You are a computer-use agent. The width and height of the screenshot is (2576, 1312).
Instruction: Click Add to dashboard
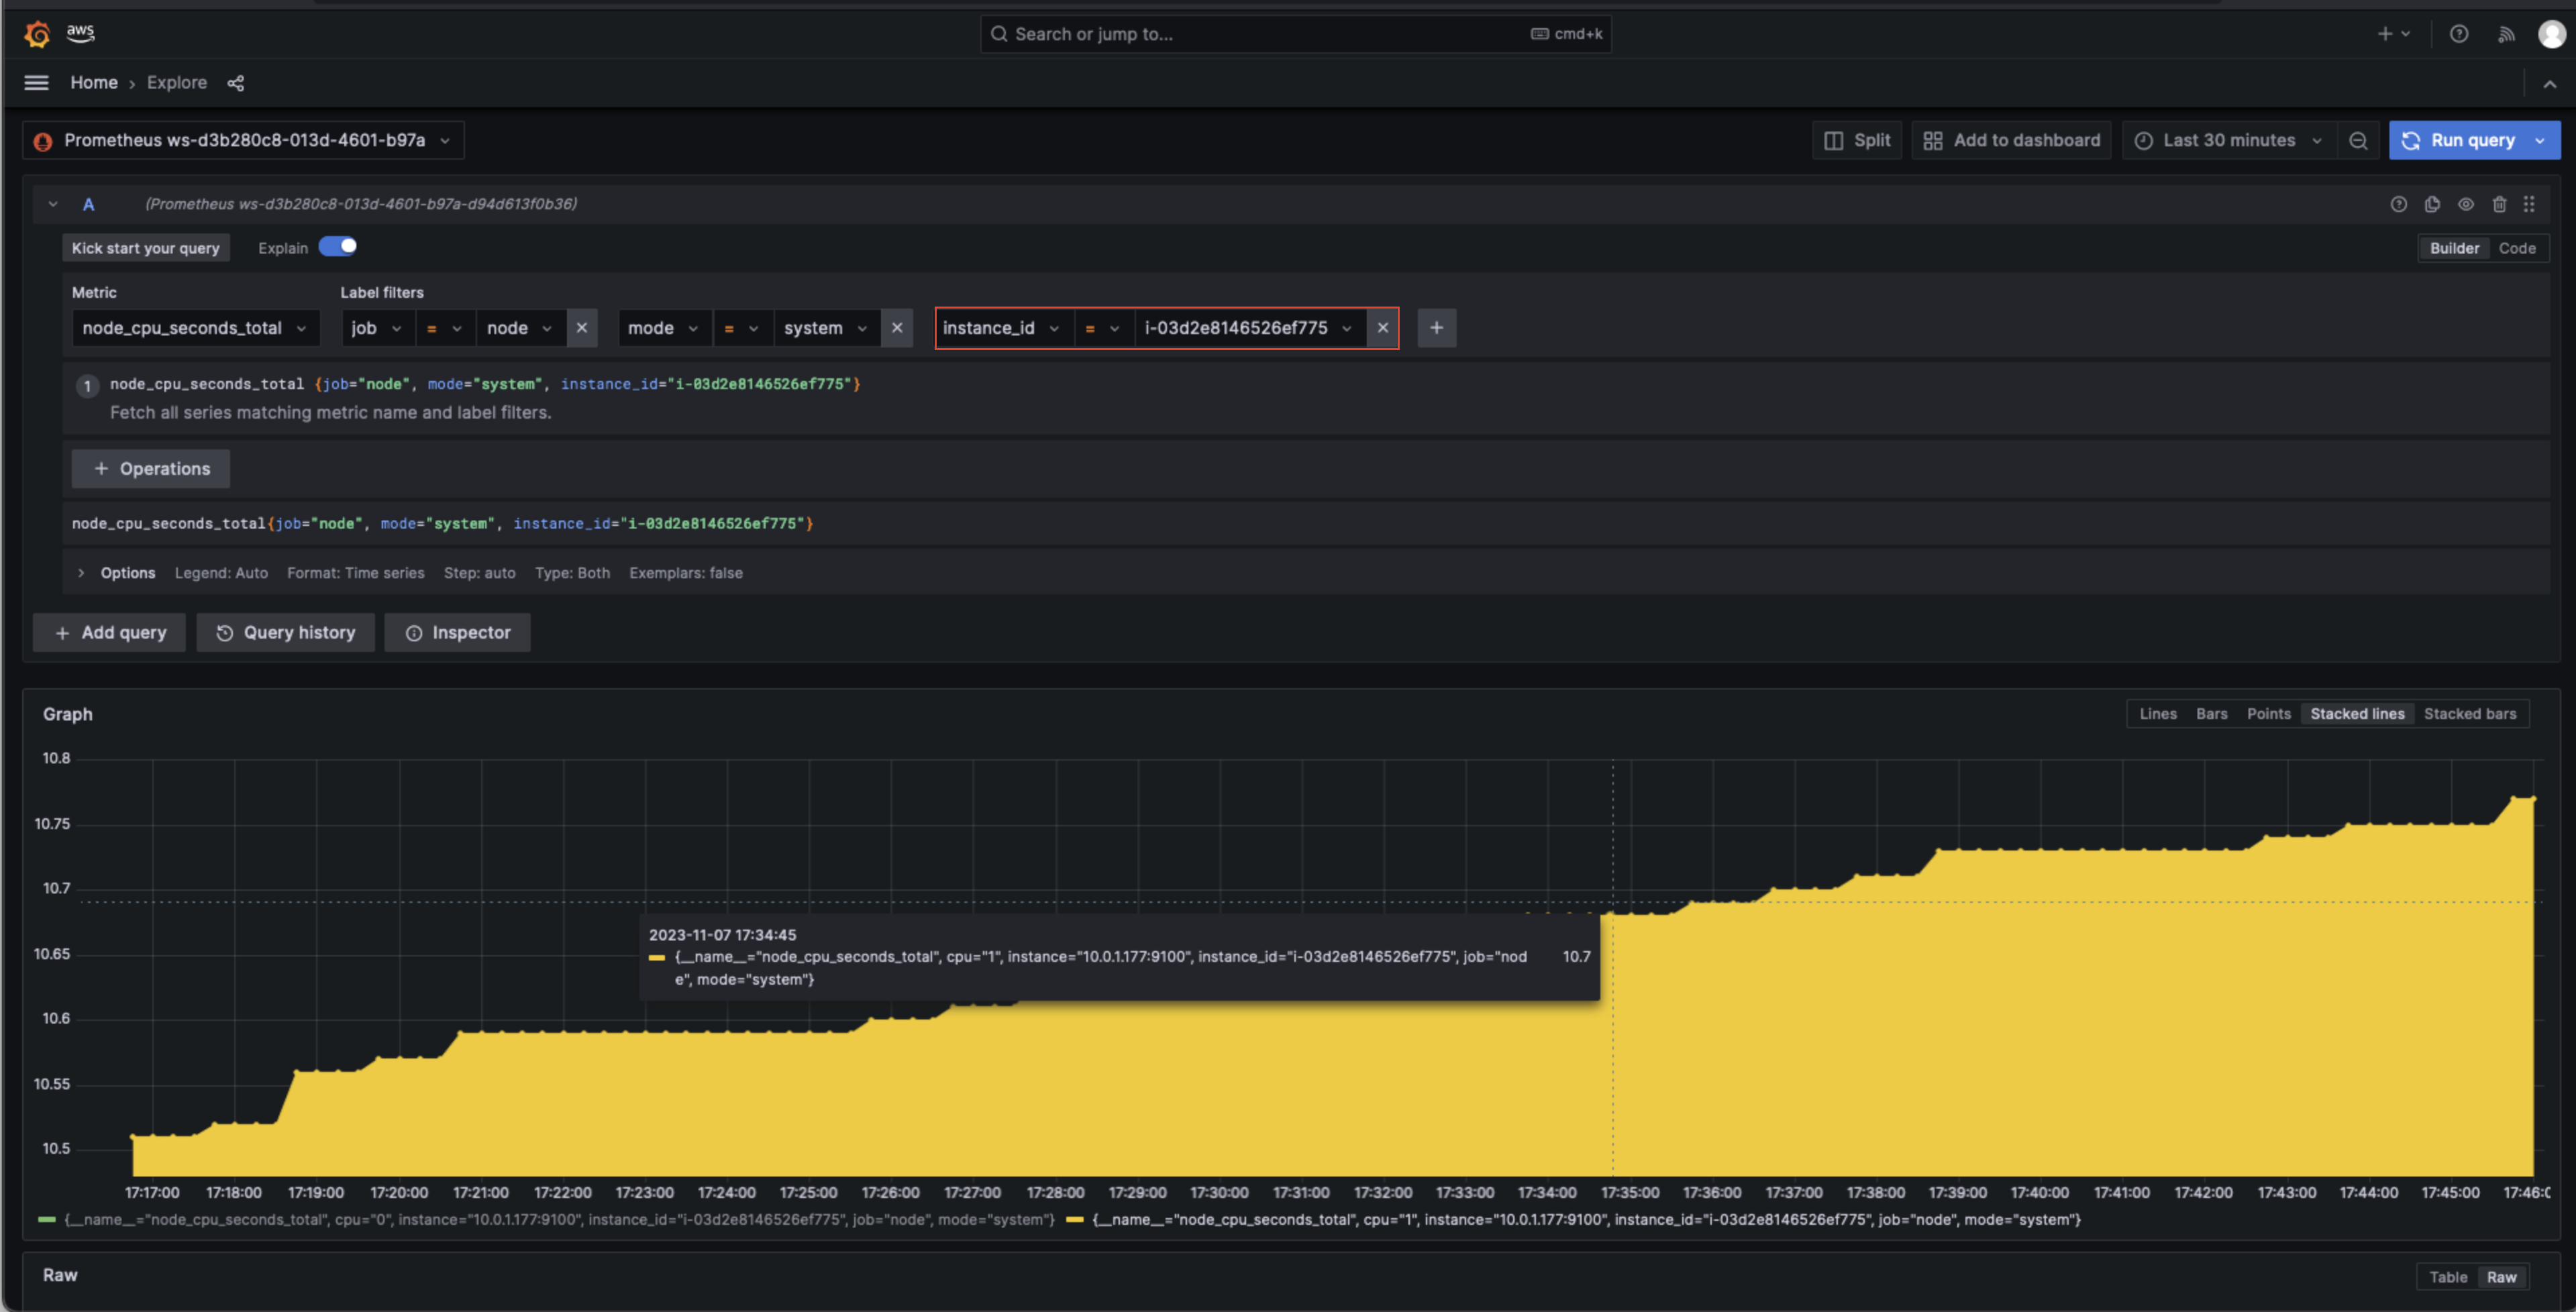click(2011, 140)
